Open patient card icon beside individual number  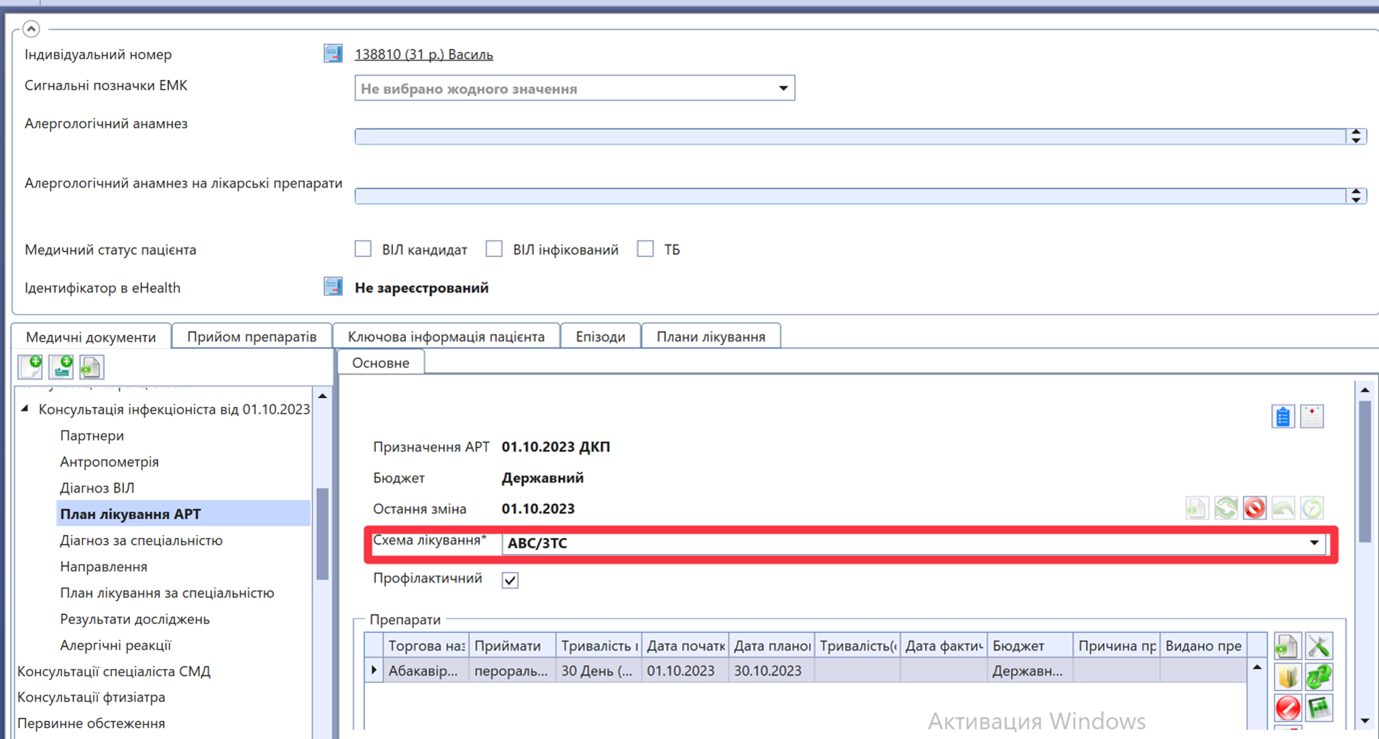point(333,54)
